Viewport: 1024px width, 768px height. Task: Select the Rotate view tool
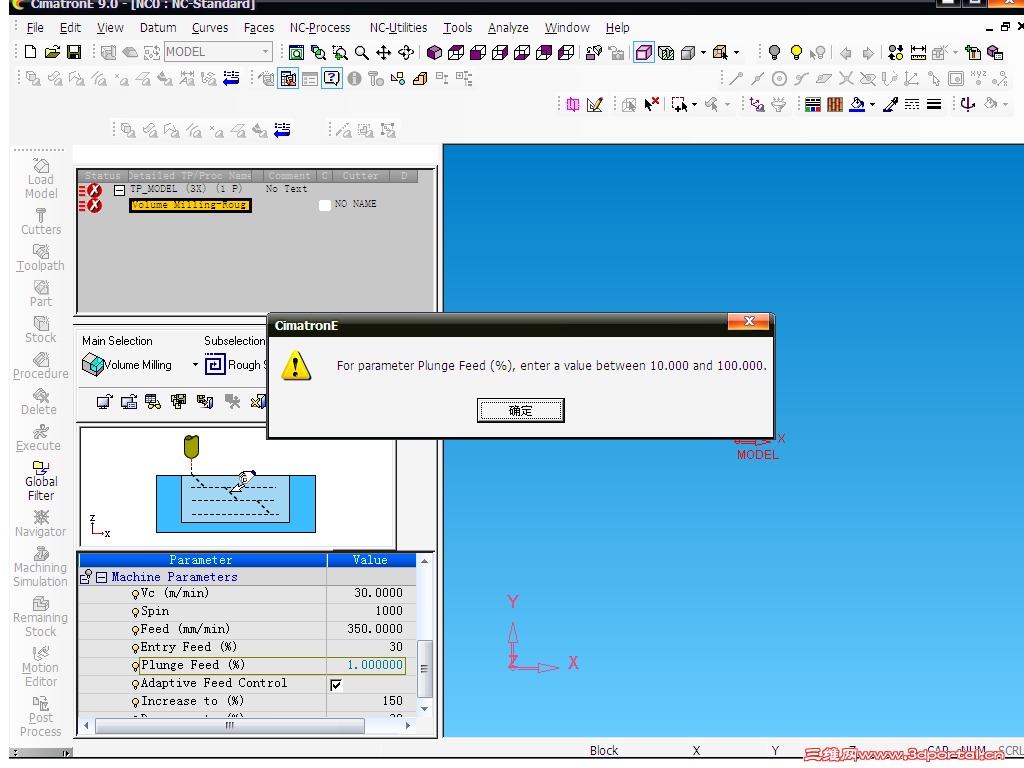pyautogui.click(x=406, y=53)
